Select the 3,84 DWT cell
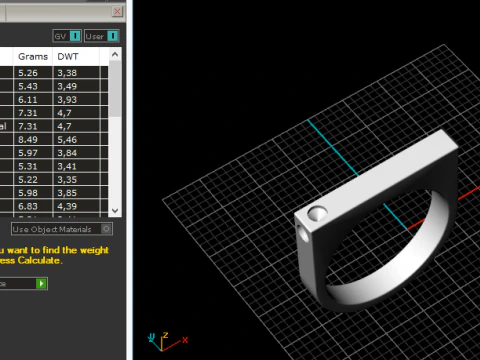480x360 pixels. pyautogui.click(x=76, y=153)
